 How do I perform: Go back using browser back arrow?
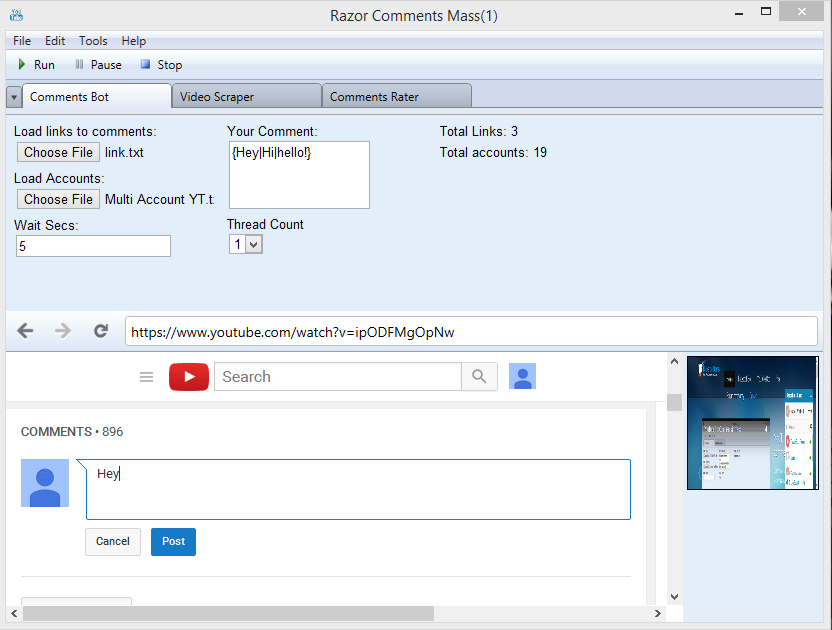[x=26, y=331]
